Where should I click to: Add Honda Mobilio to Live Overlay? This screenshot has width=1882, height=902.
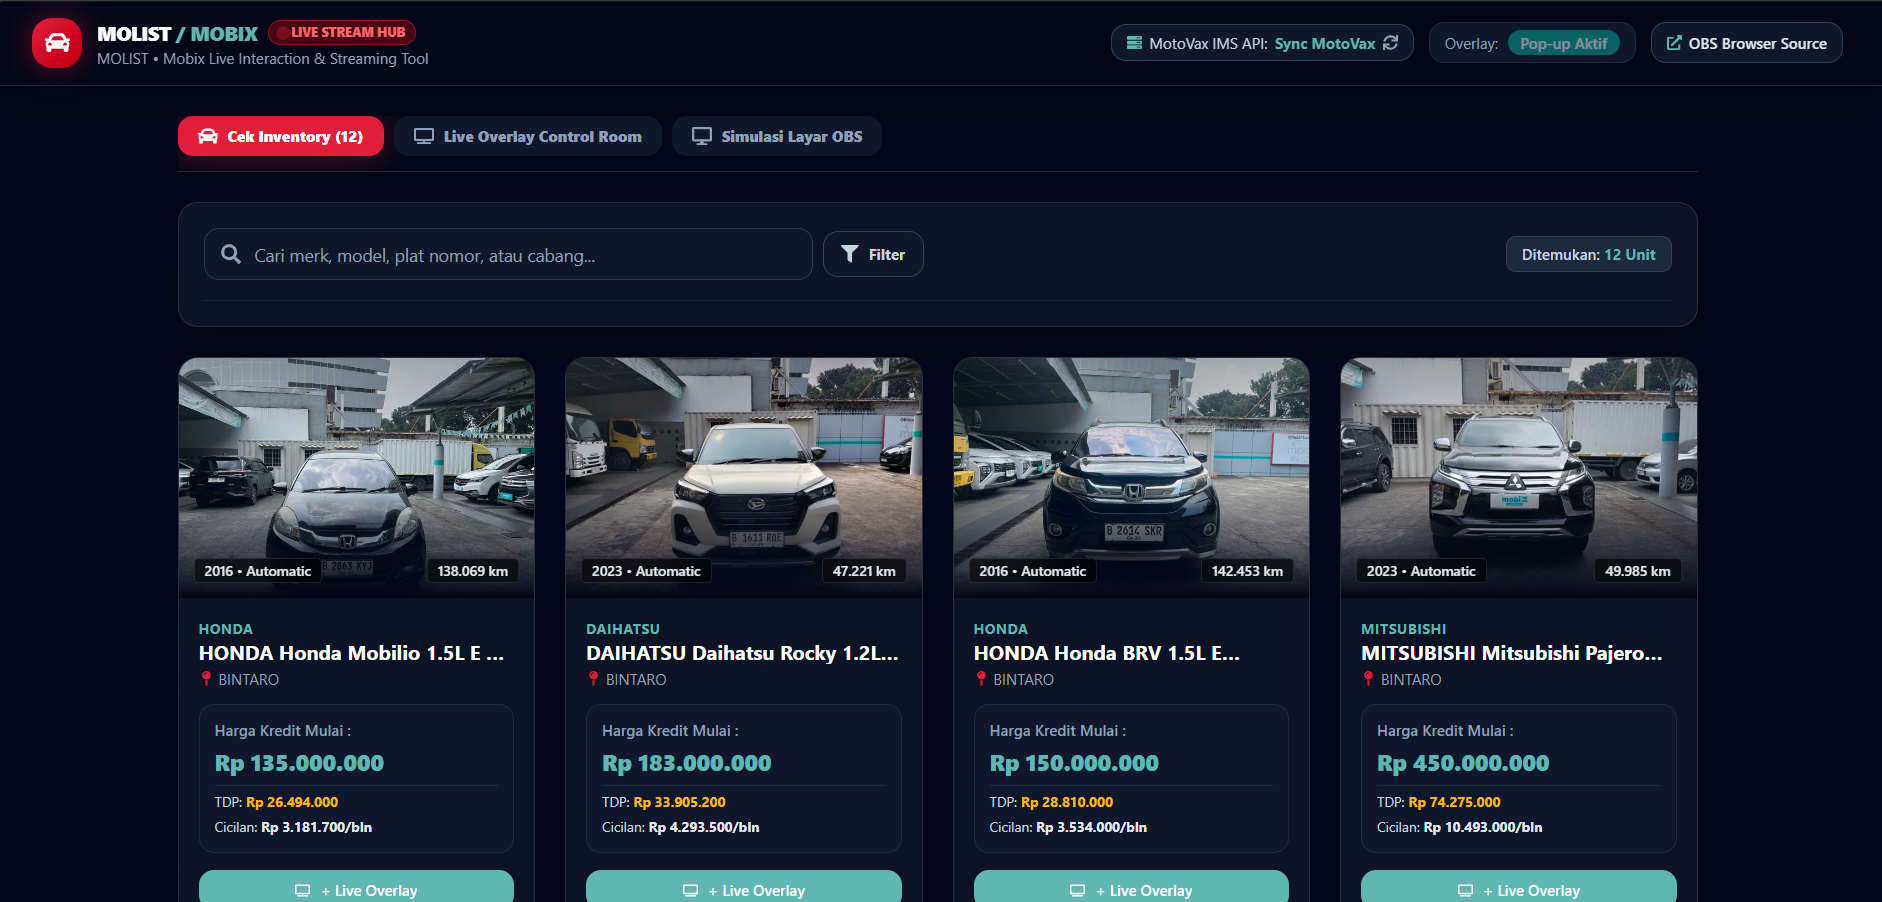point(356,887)
